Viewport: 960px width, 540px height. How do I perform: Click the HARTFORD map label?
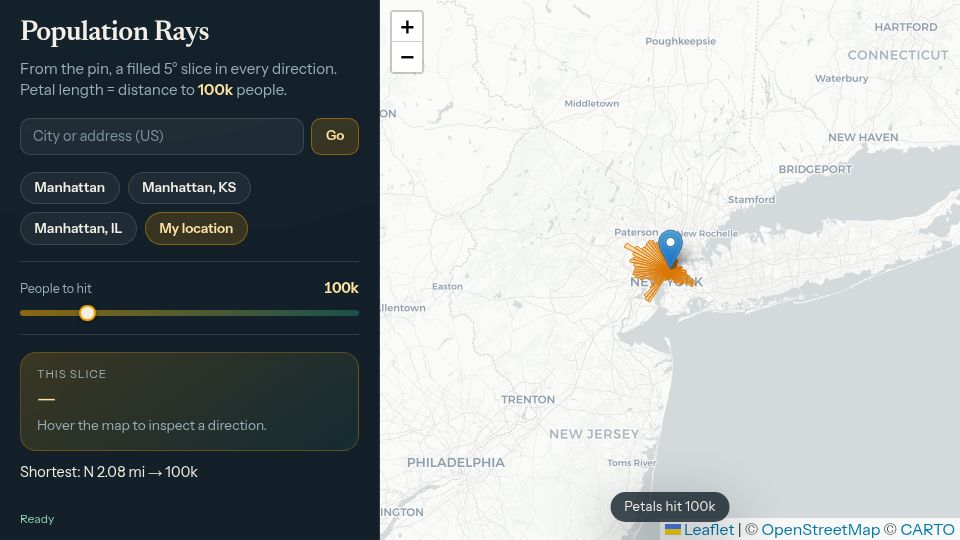[906, 27]
